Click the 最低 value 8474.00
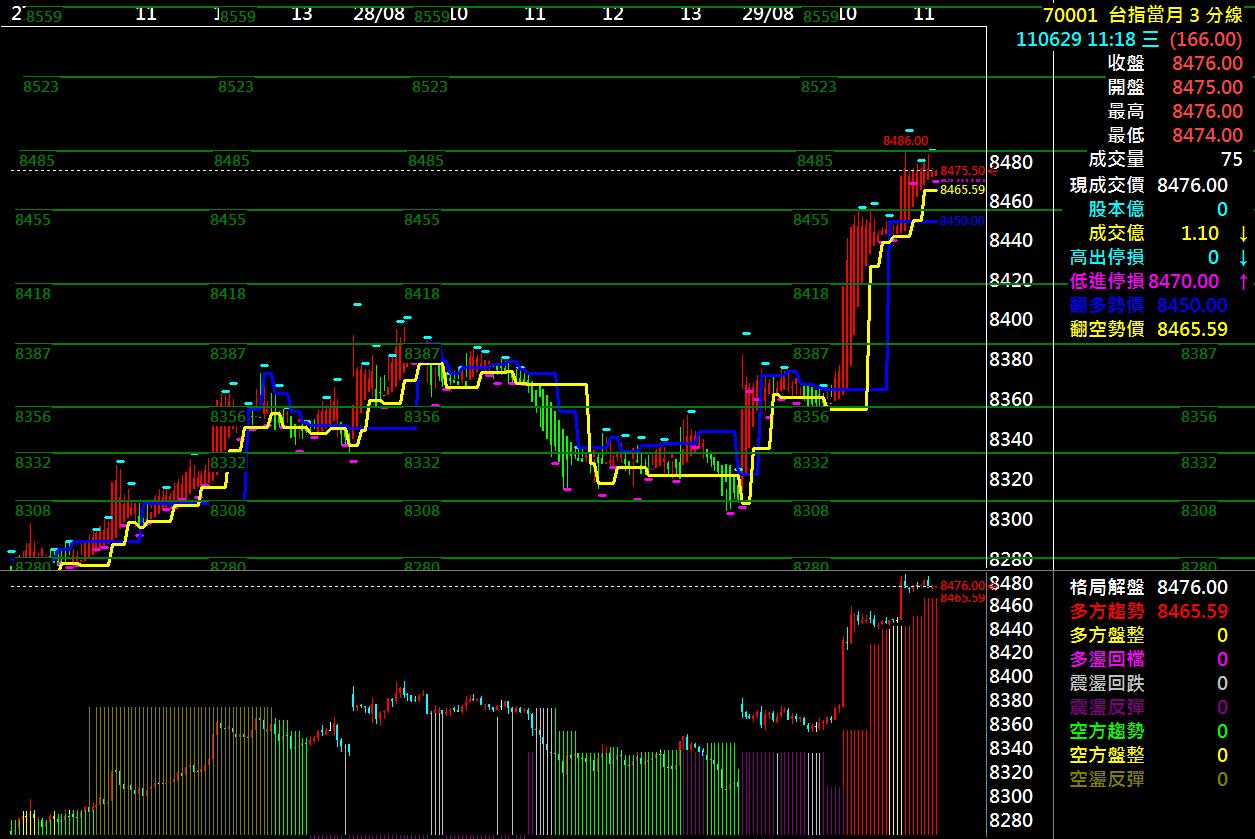 1208,135
